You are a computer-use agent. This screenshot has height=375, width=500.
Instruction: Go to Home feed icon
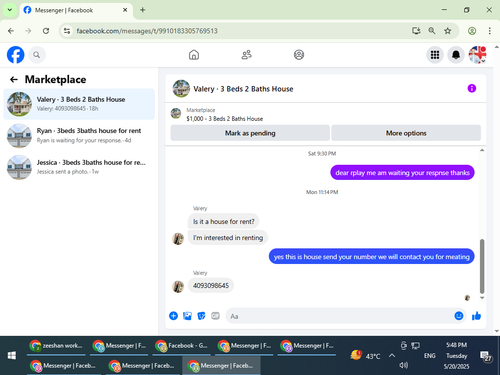click(194, 55)
